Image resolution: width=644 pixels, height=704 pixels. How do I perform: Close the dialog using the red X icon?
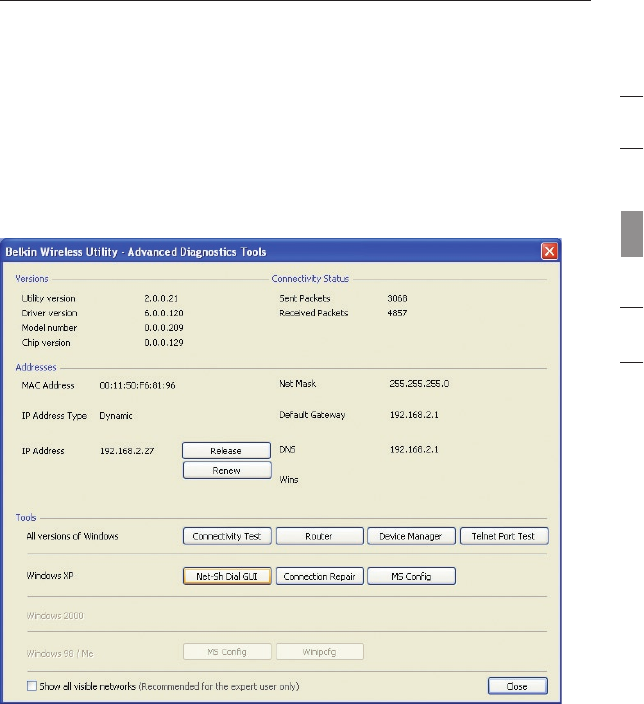pyautogui.click(x=548, y=251)
